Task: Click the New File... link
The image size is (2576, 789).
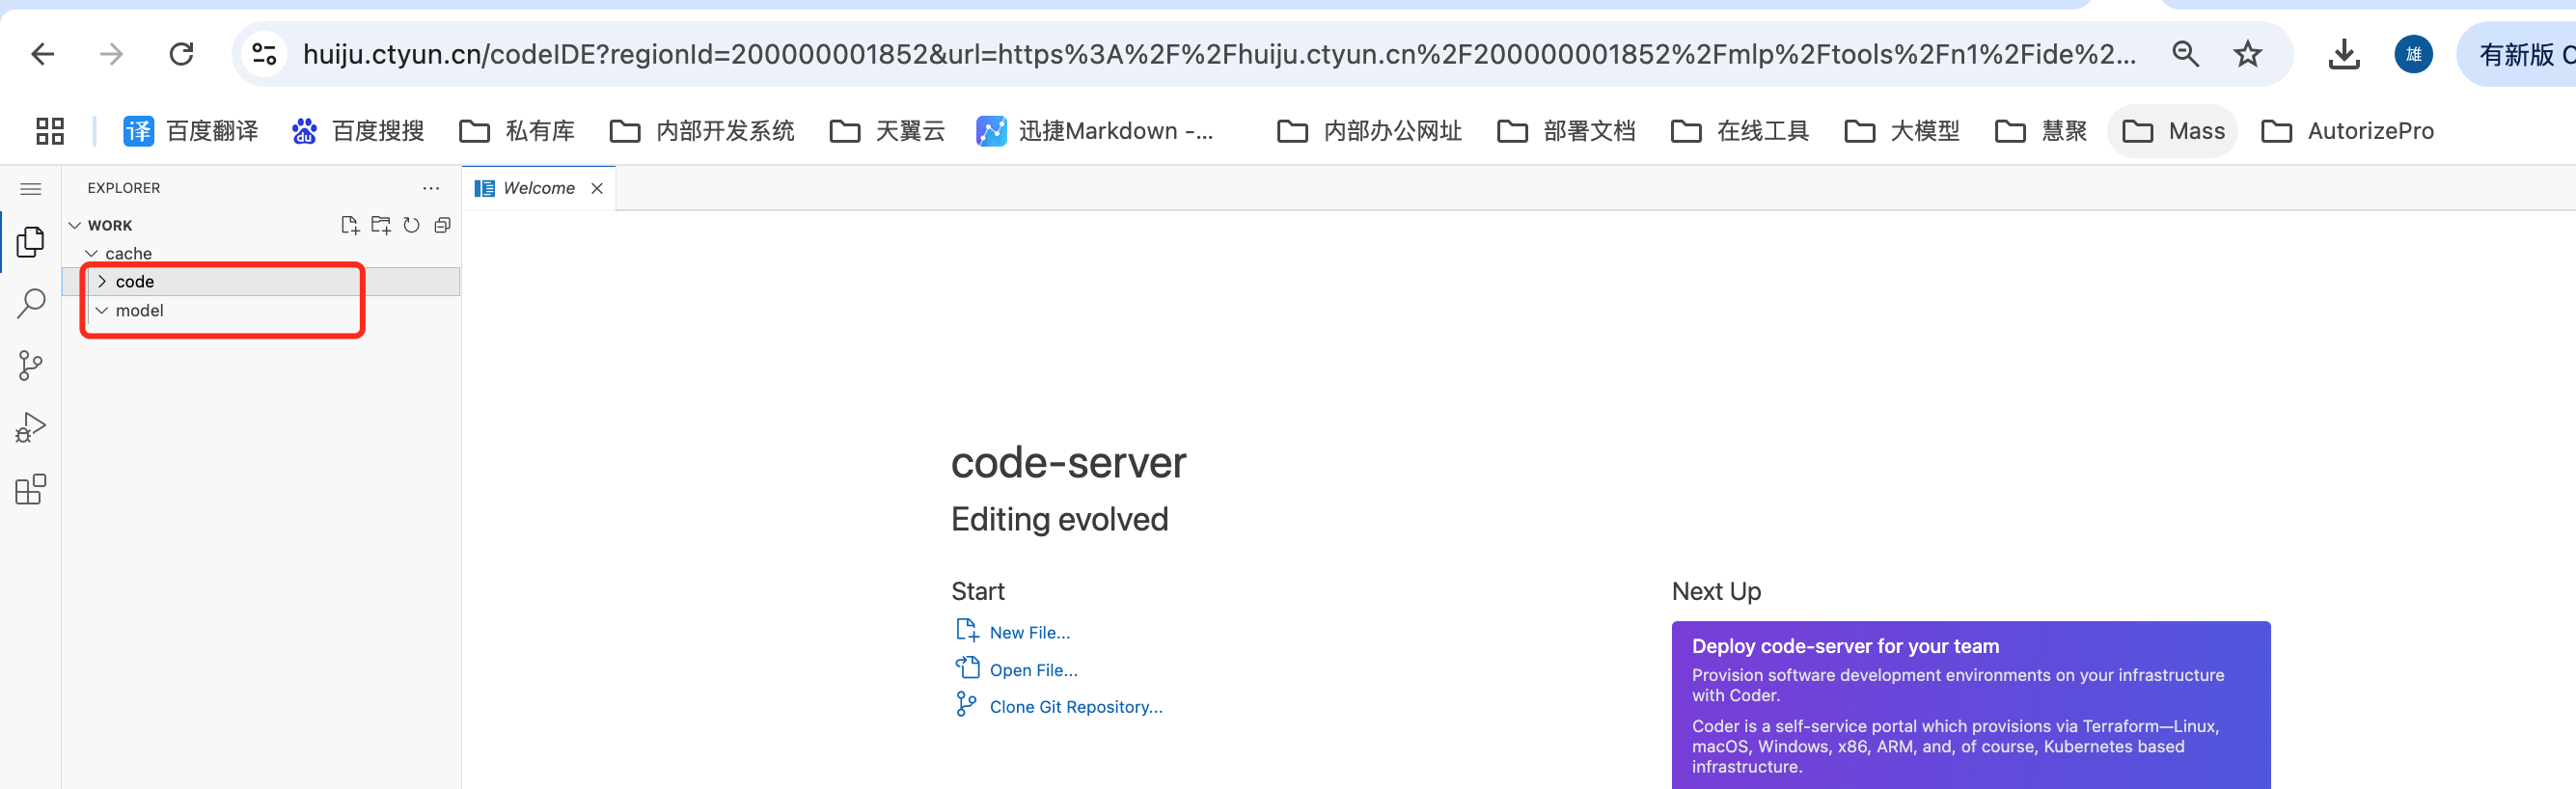Action: [x=1029, y=633]
